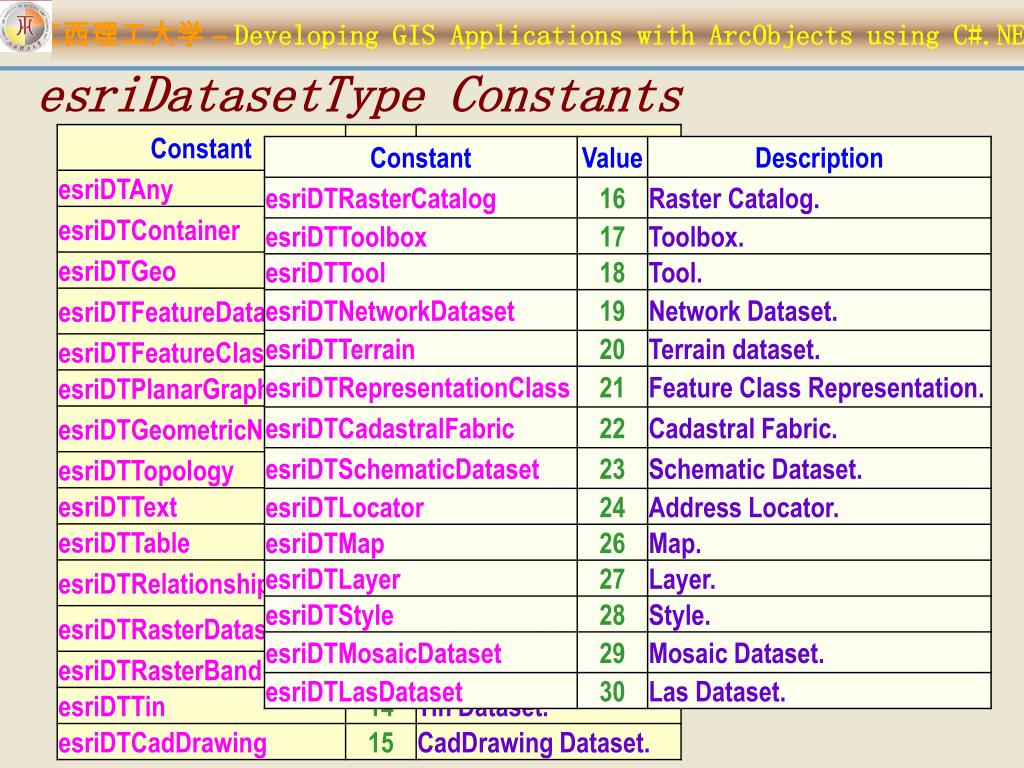Click value 24 in Address Locator row

pyautogui.click(x=612, y=508)
